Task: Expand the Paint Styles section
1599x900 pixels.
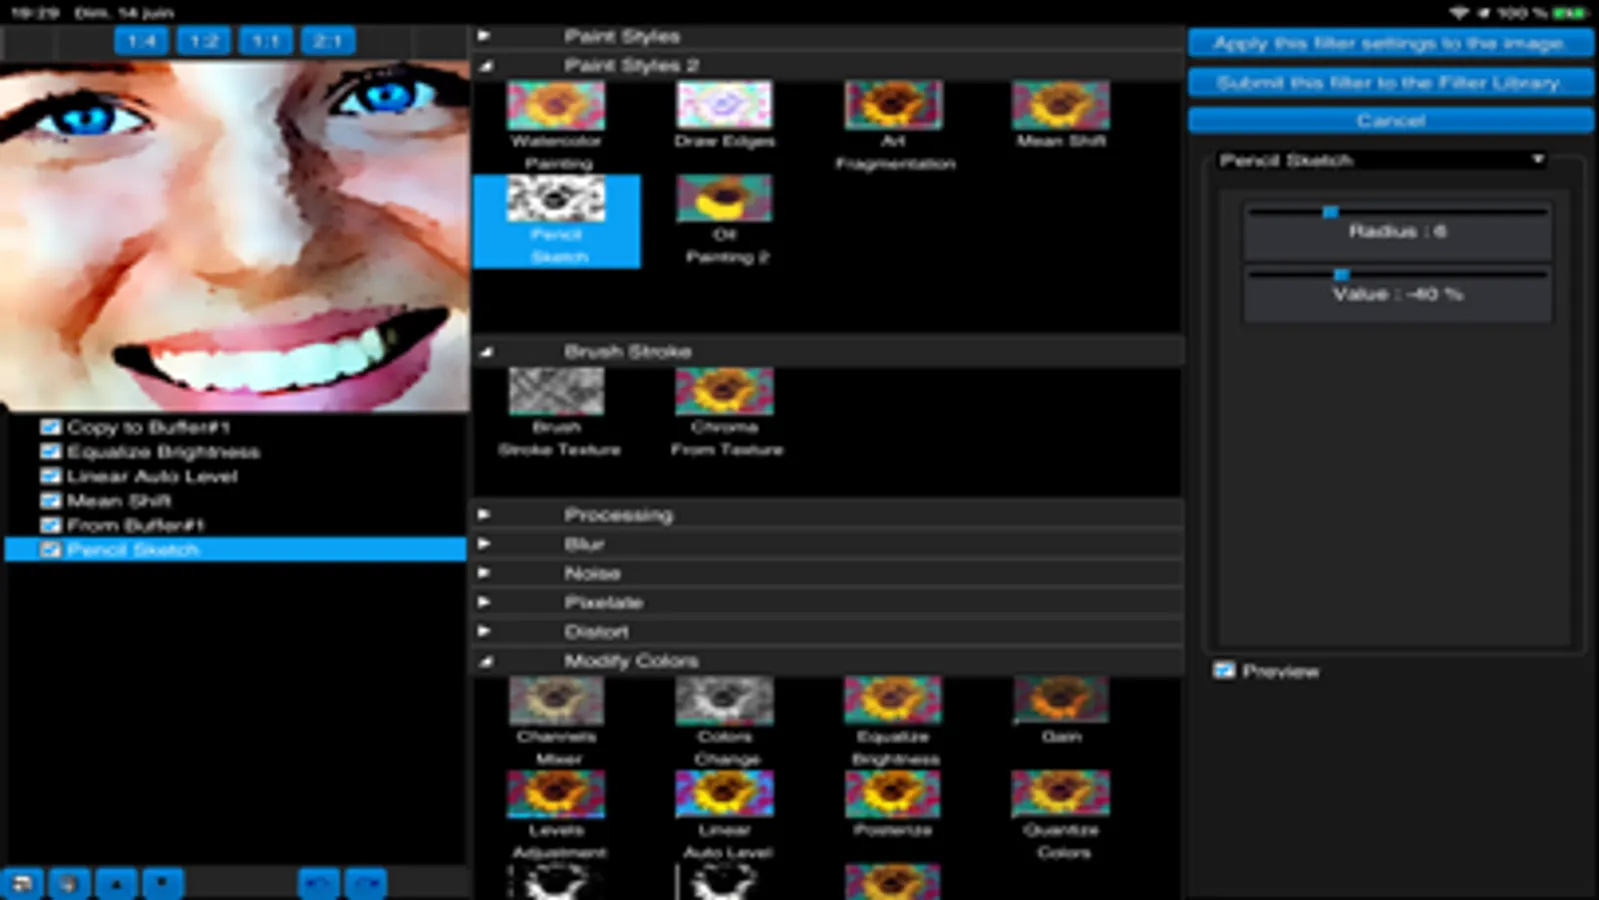Action: pyautogui.click(x=484, y=36)
